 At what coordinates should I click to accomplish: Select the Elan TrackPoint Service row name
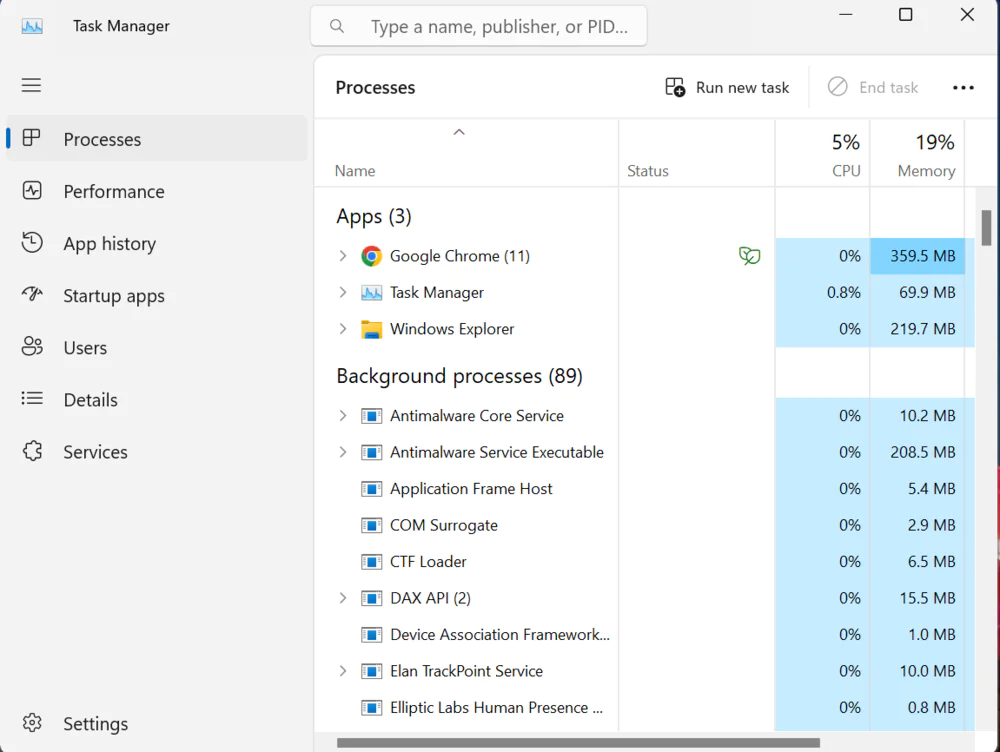click(x=466, y=671)
